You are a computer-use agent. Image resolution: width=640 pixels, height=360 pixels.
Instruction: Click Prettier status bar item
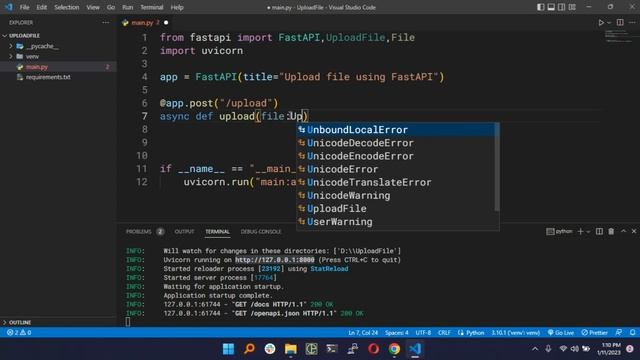[x=594, y=333]
